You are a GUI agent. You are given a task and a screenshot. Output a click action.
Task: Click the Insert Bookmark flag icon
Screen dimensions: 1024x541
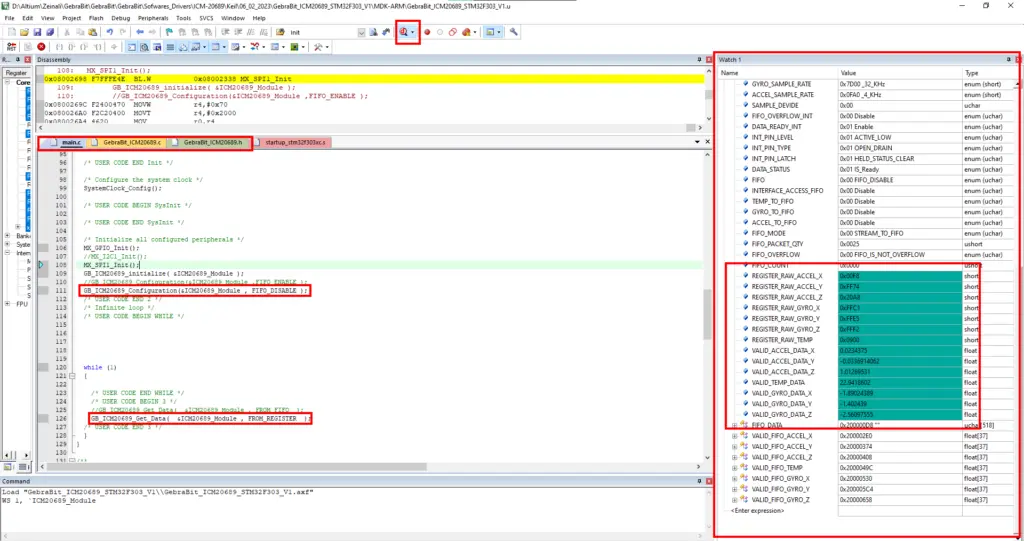pyautogui.click(x=168, y=32)
